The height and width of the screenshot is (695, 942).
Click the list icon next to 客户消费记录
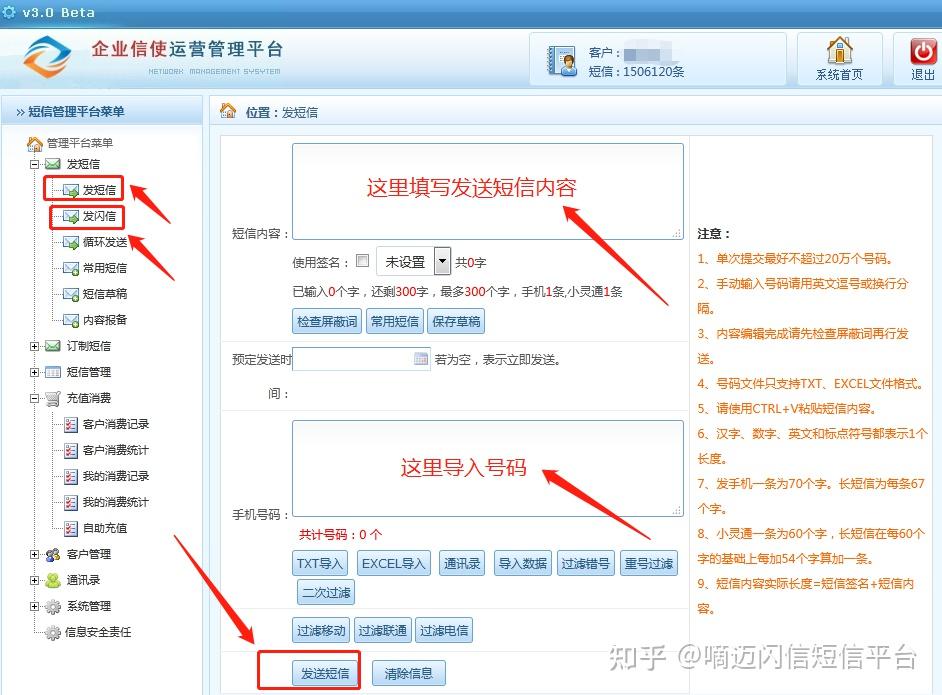71,425
